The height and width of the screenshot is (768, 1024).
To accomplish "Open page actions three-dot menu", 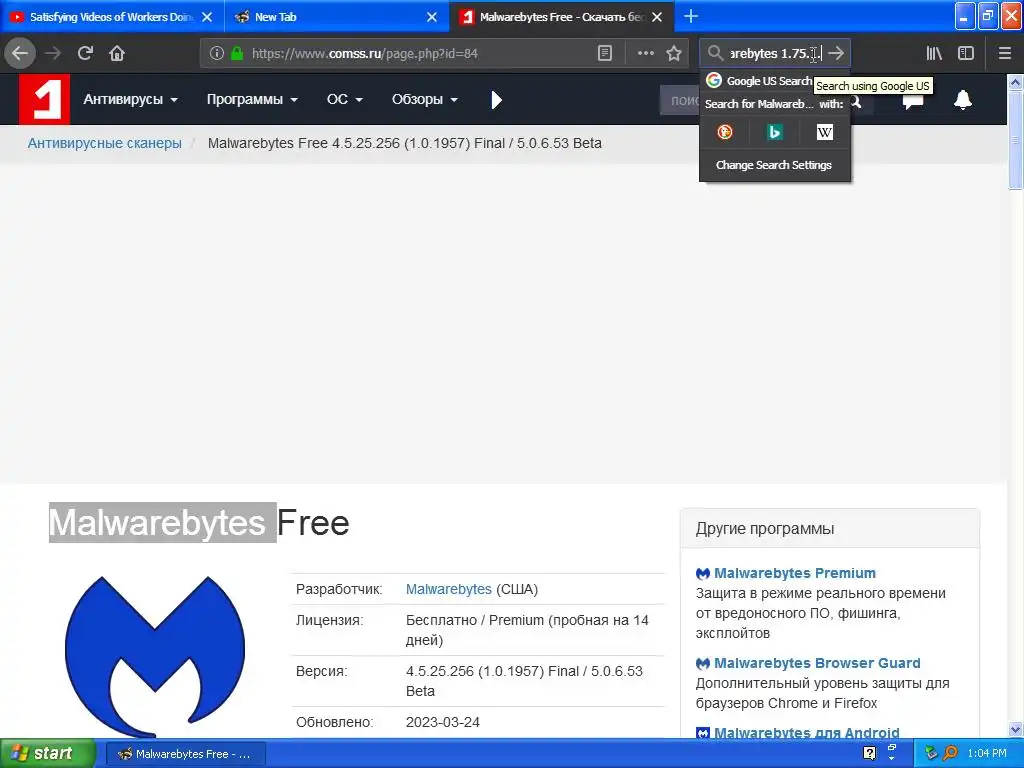I will [x=645, y=53].
